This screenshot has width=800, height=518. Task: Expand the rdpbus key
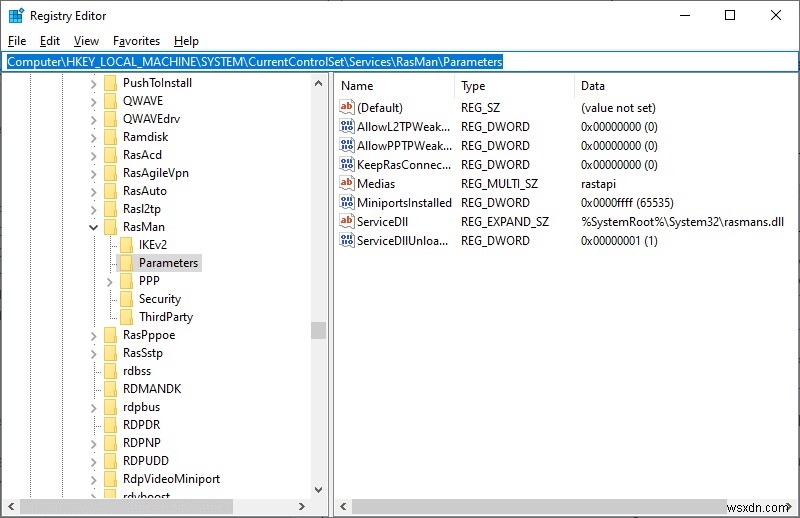pyautogui.click(x=93, y=408)
